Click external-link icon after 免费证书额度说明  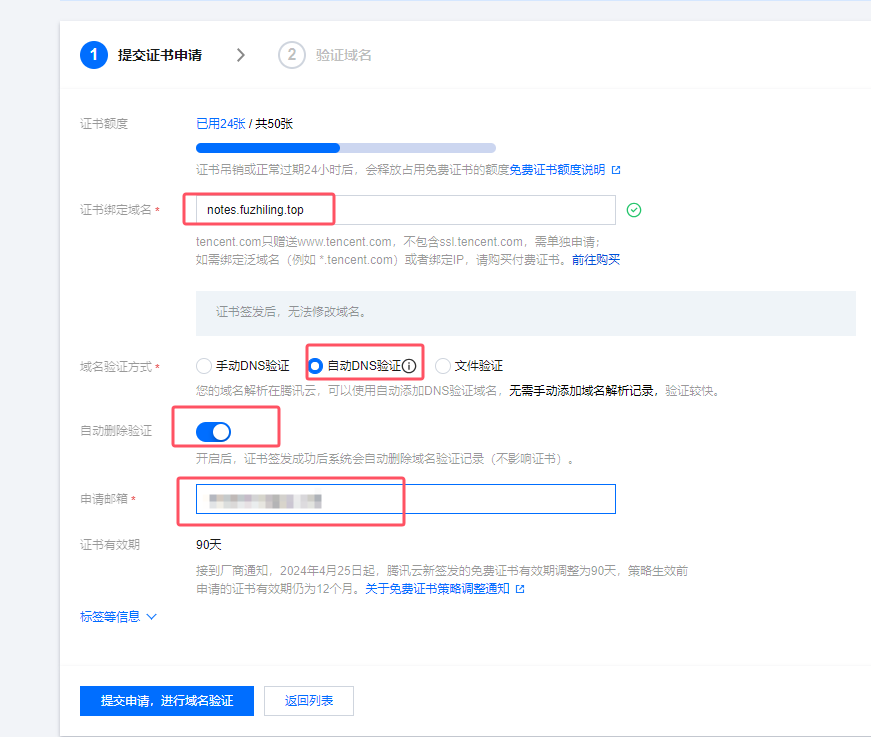click(616, 170)
